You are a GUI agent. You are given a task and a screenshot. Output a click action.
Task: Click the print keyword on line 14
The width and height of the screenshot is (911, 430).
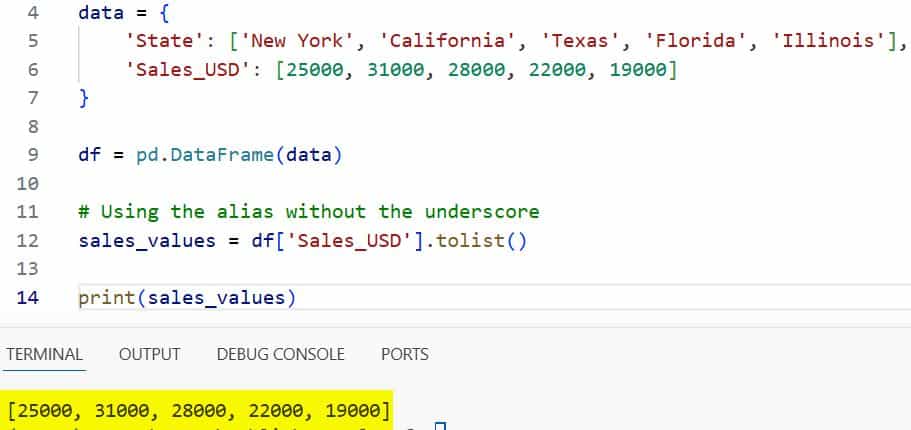tap(107, 298)
